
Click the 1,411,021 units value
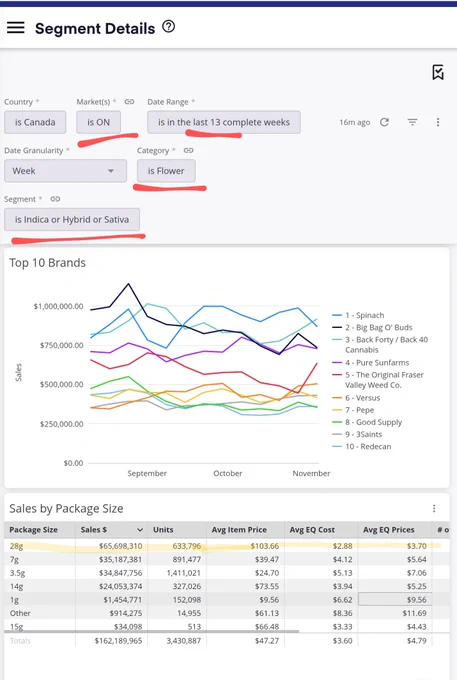click(184, 573)
